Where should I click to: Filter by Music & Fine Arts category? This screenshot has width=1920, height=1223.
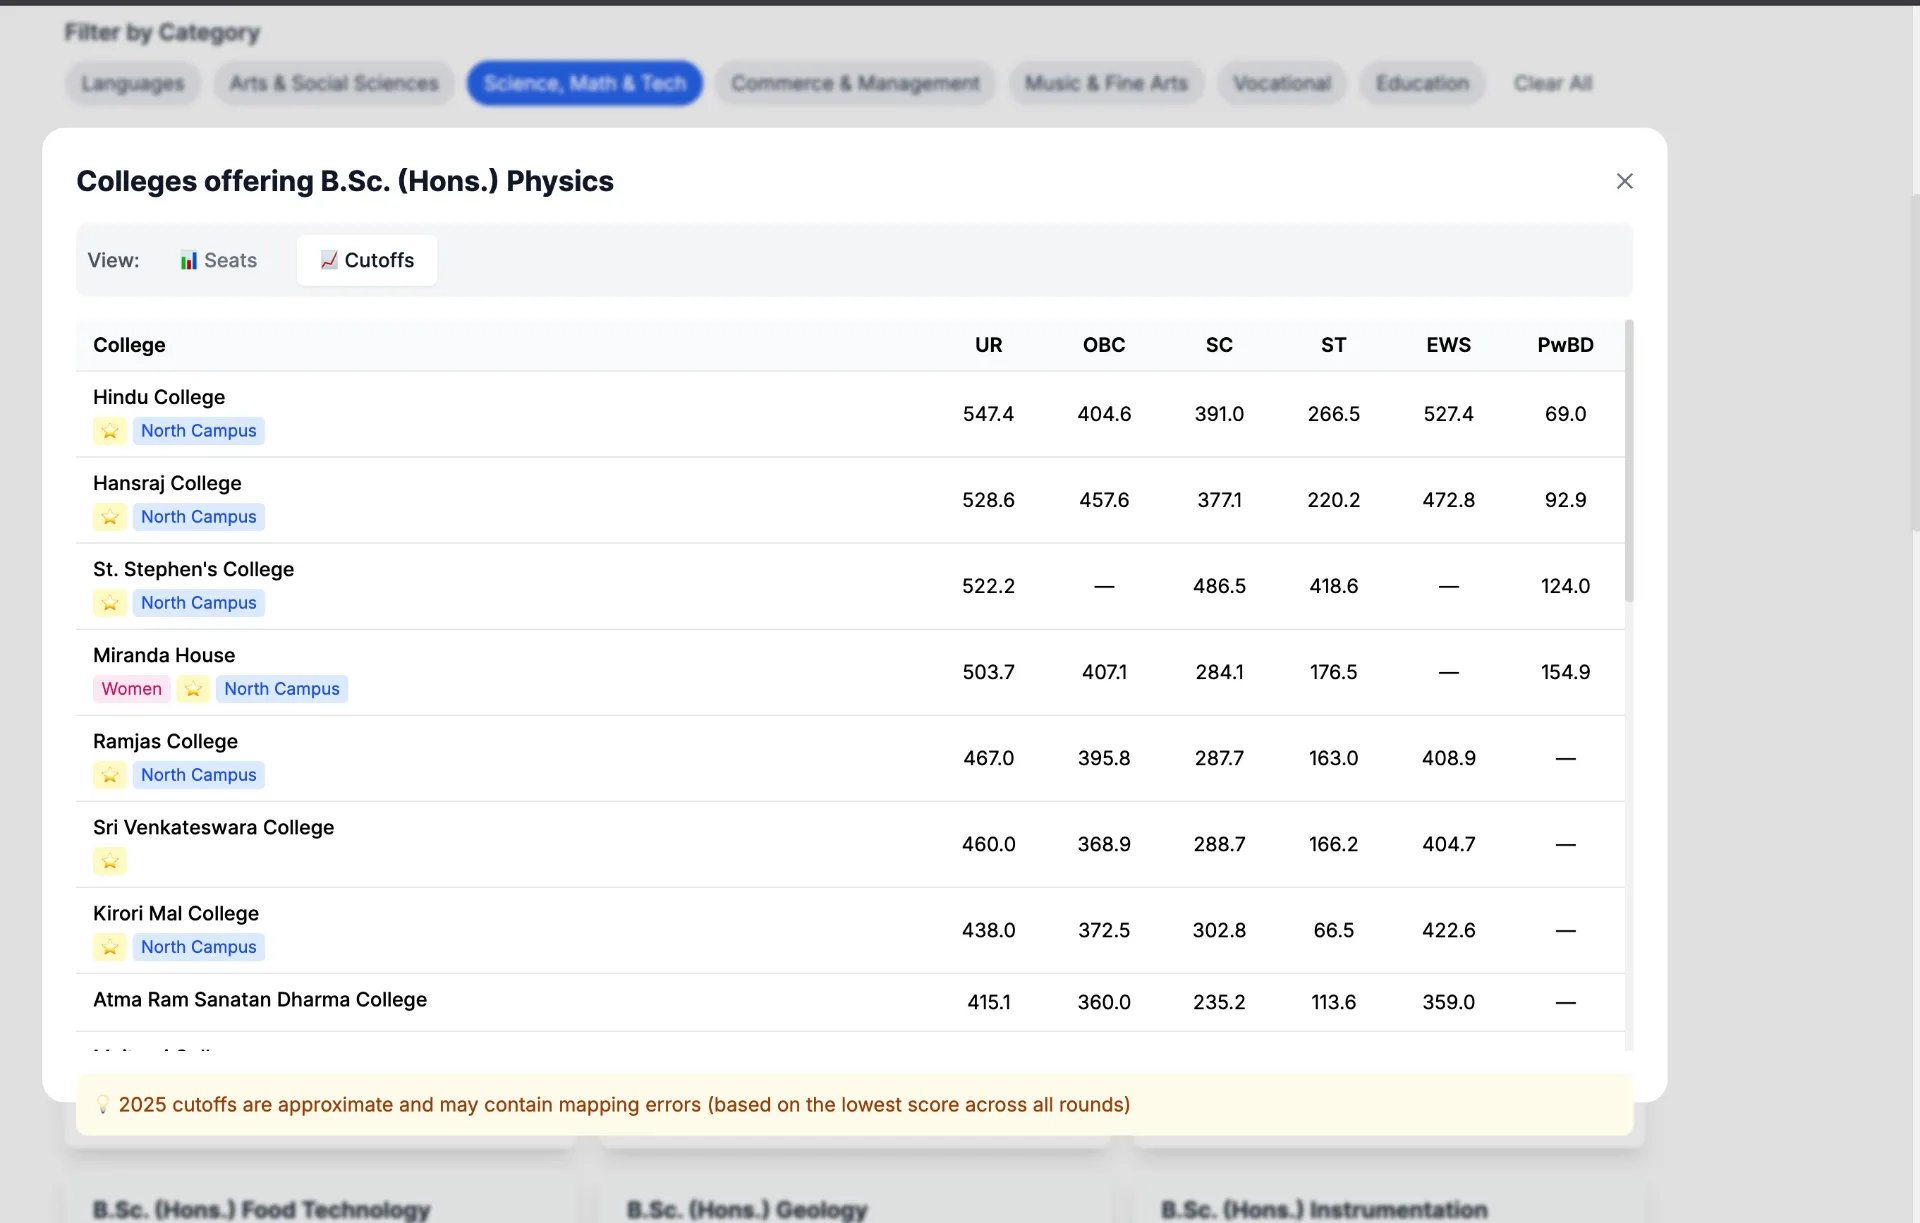pyautogui.click(x=1106, y=83)
